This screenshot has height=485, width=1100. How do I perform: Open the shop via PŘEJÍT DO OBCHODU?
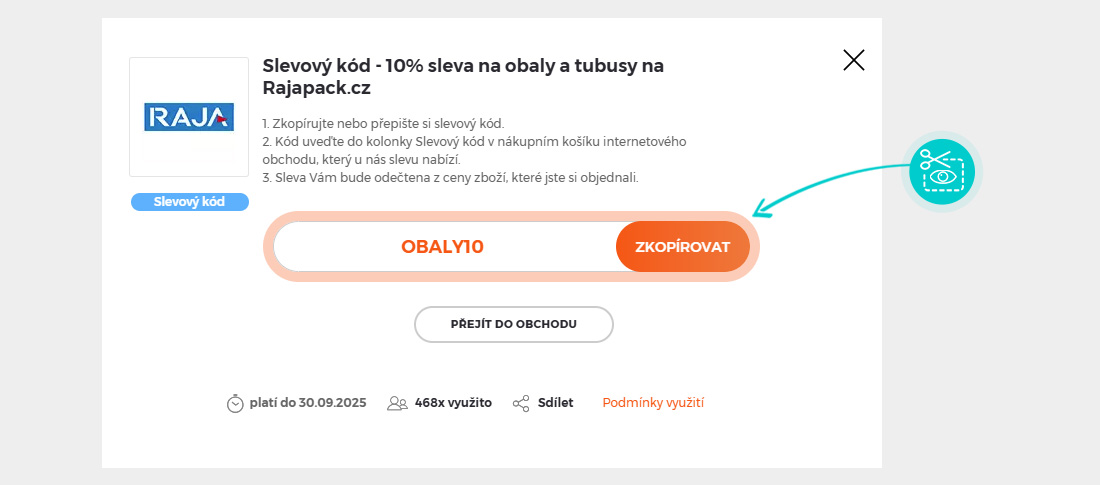coord(514,324)
